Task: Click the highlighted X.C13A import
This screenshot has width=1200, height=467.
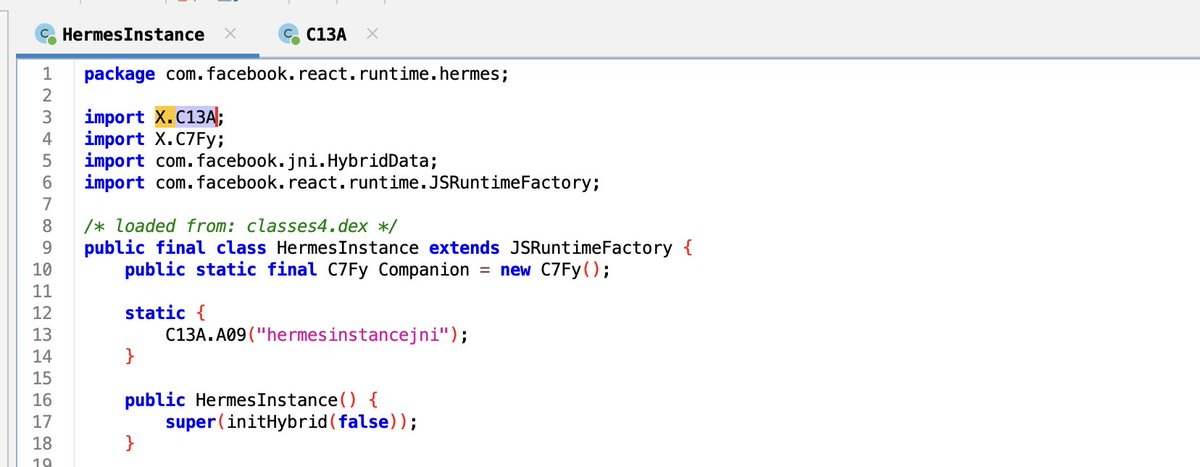Action: click(x=187, y=117)
